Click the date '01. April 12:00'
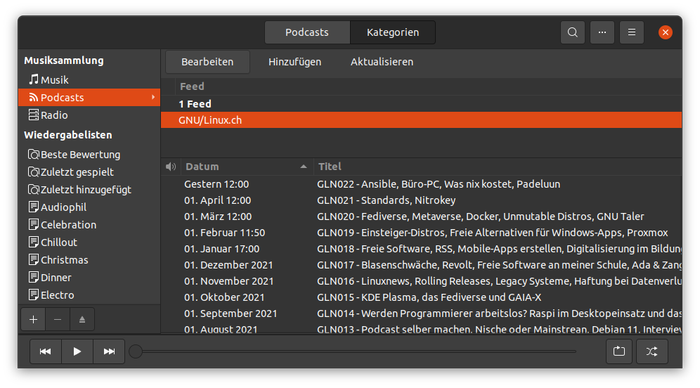700x388 pixels. (x=217, y=200)
